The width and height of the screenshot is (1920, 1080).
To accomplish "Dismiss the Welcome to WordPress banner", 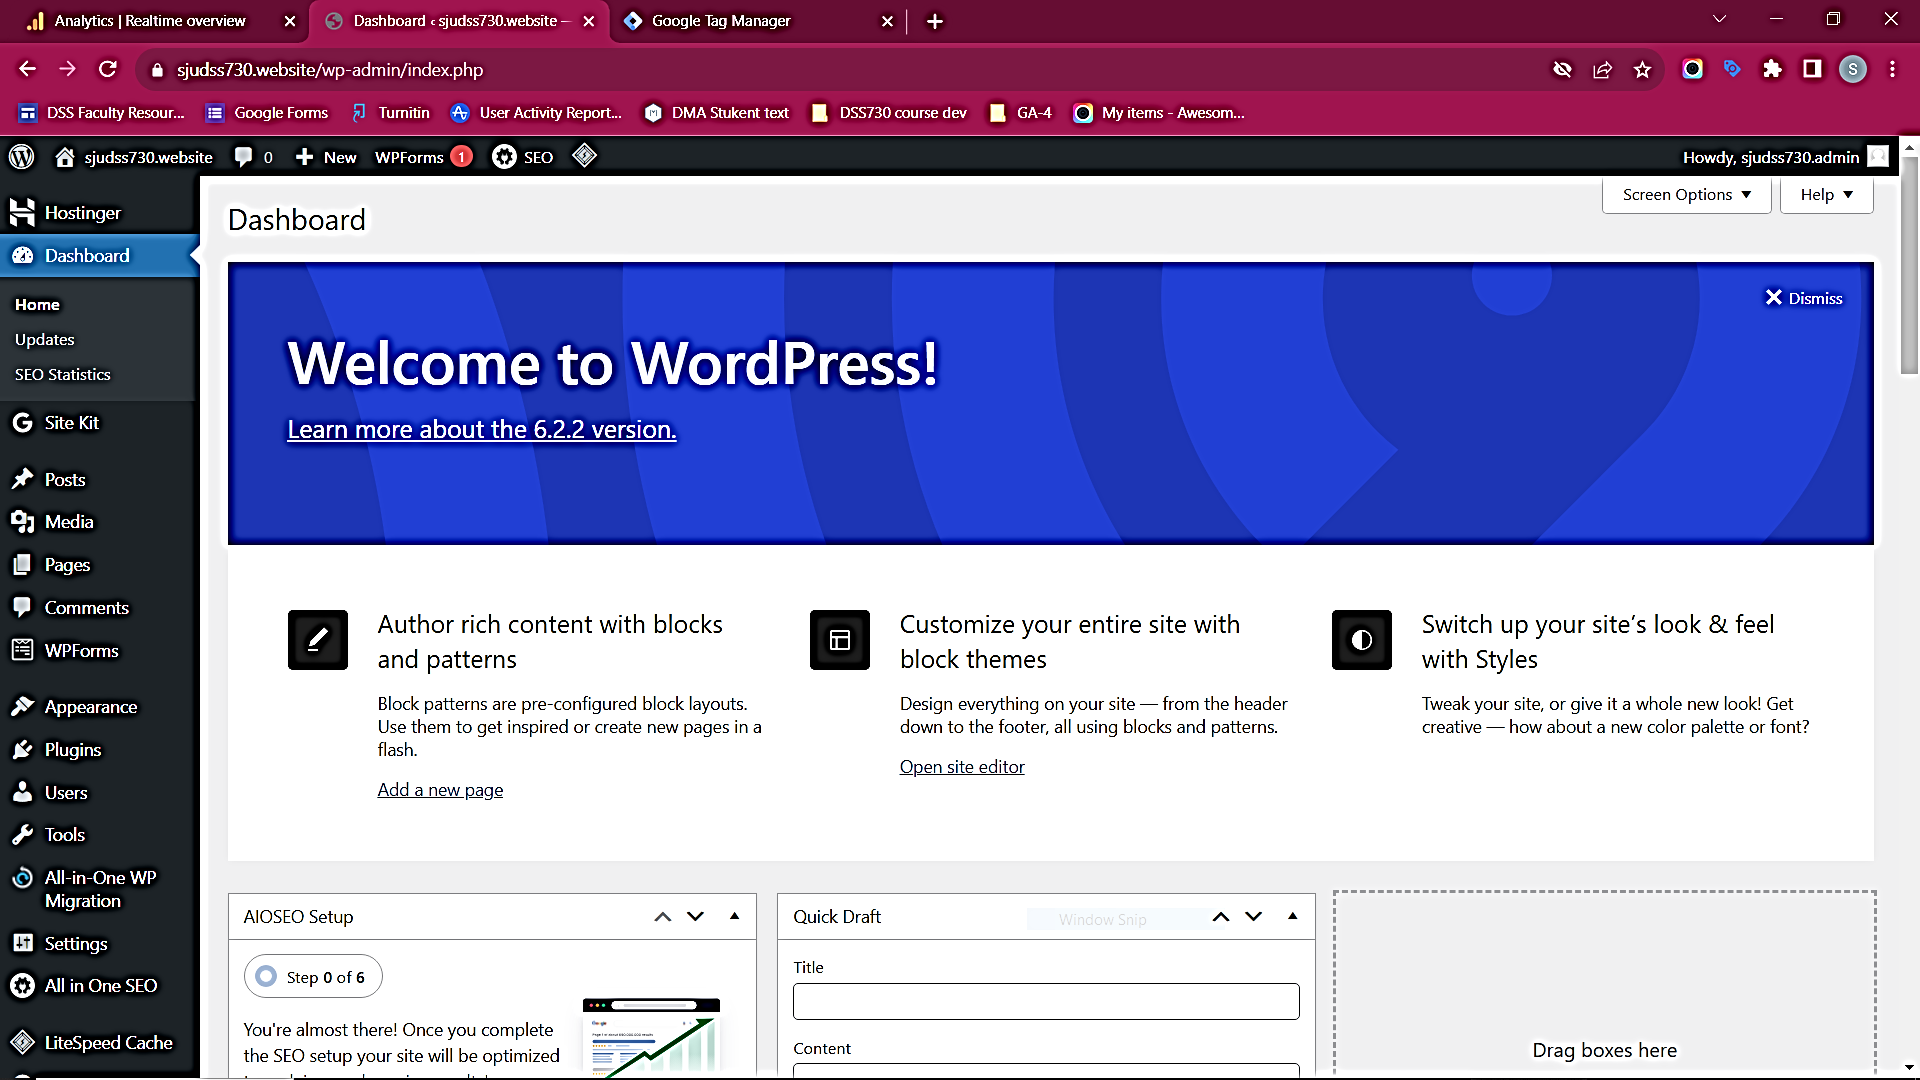I will 1804,297.
